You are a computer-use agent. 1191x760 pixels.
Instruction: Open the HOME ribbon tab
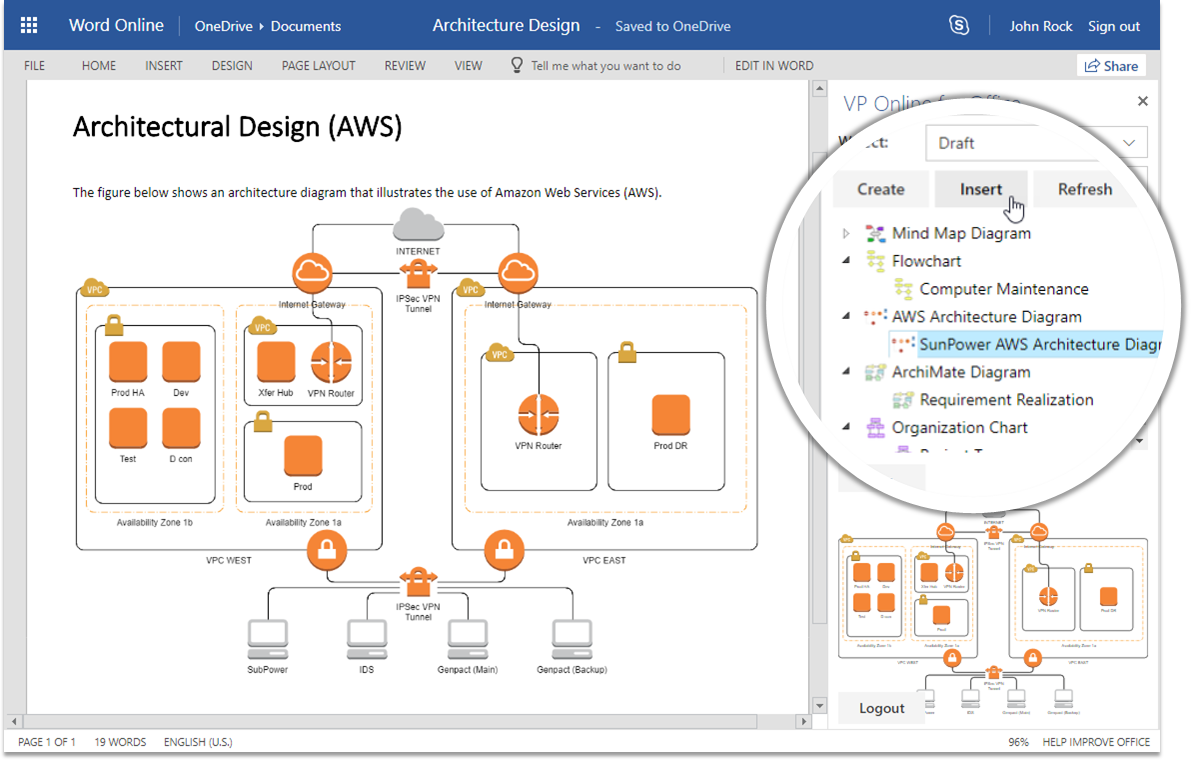pos(99,65)
